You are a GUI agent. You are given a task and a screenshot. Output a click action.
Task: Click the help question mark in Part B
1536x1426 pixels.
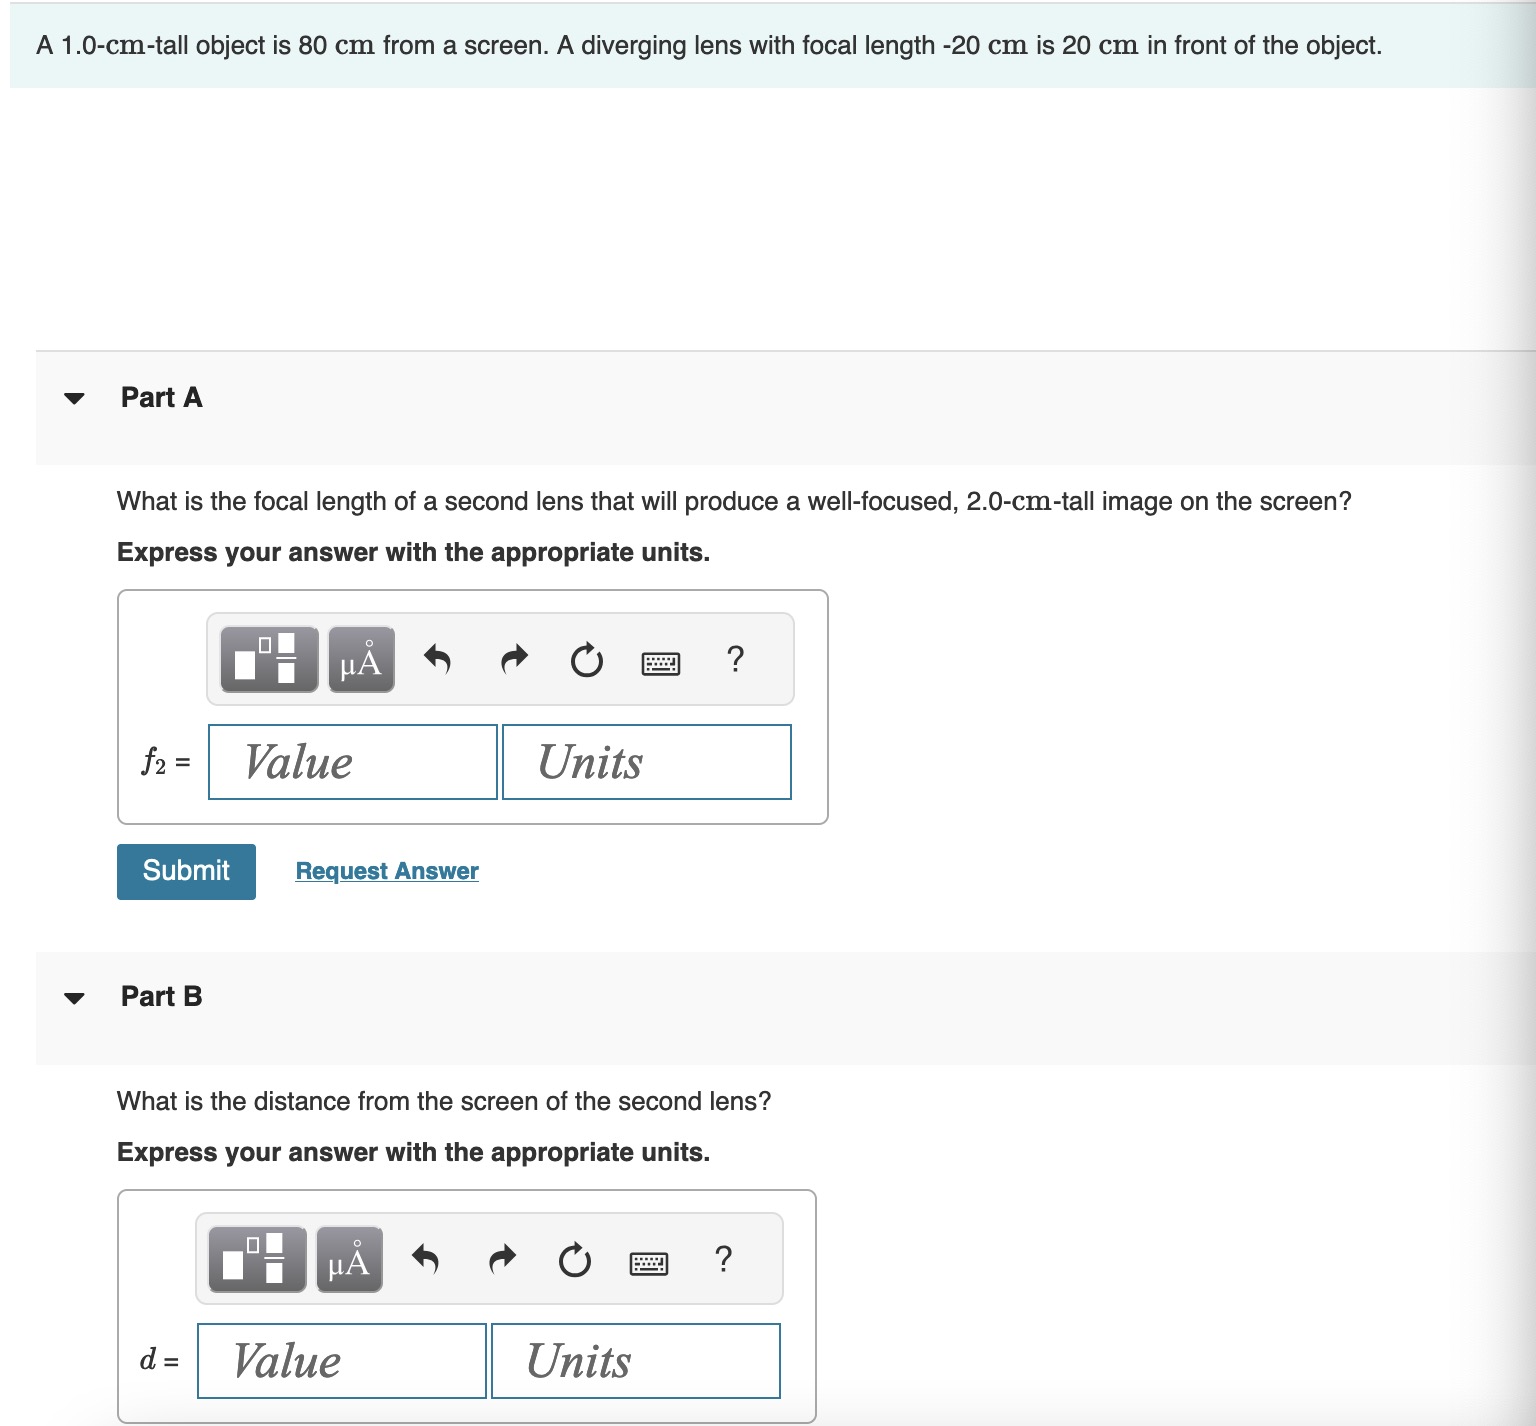(x=723, y=1260)
